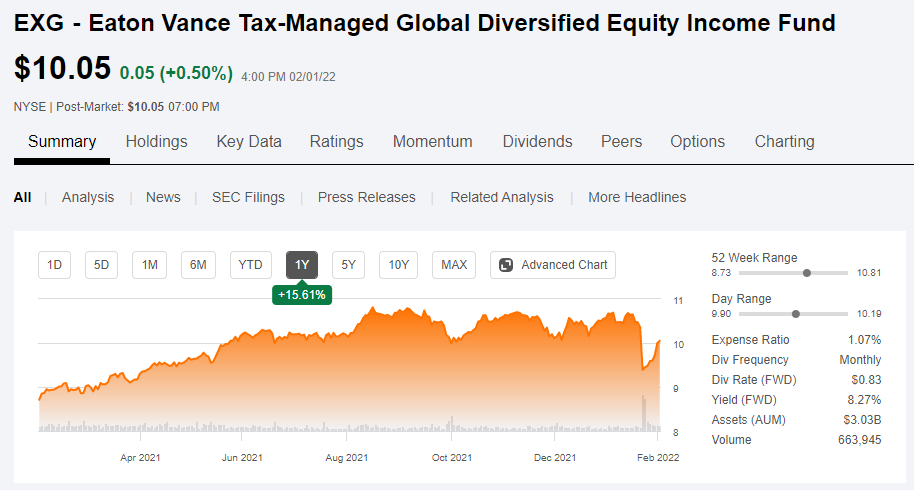Open the Summary tab
This screenshot has height=490, width=914.
tap(62, 142)
